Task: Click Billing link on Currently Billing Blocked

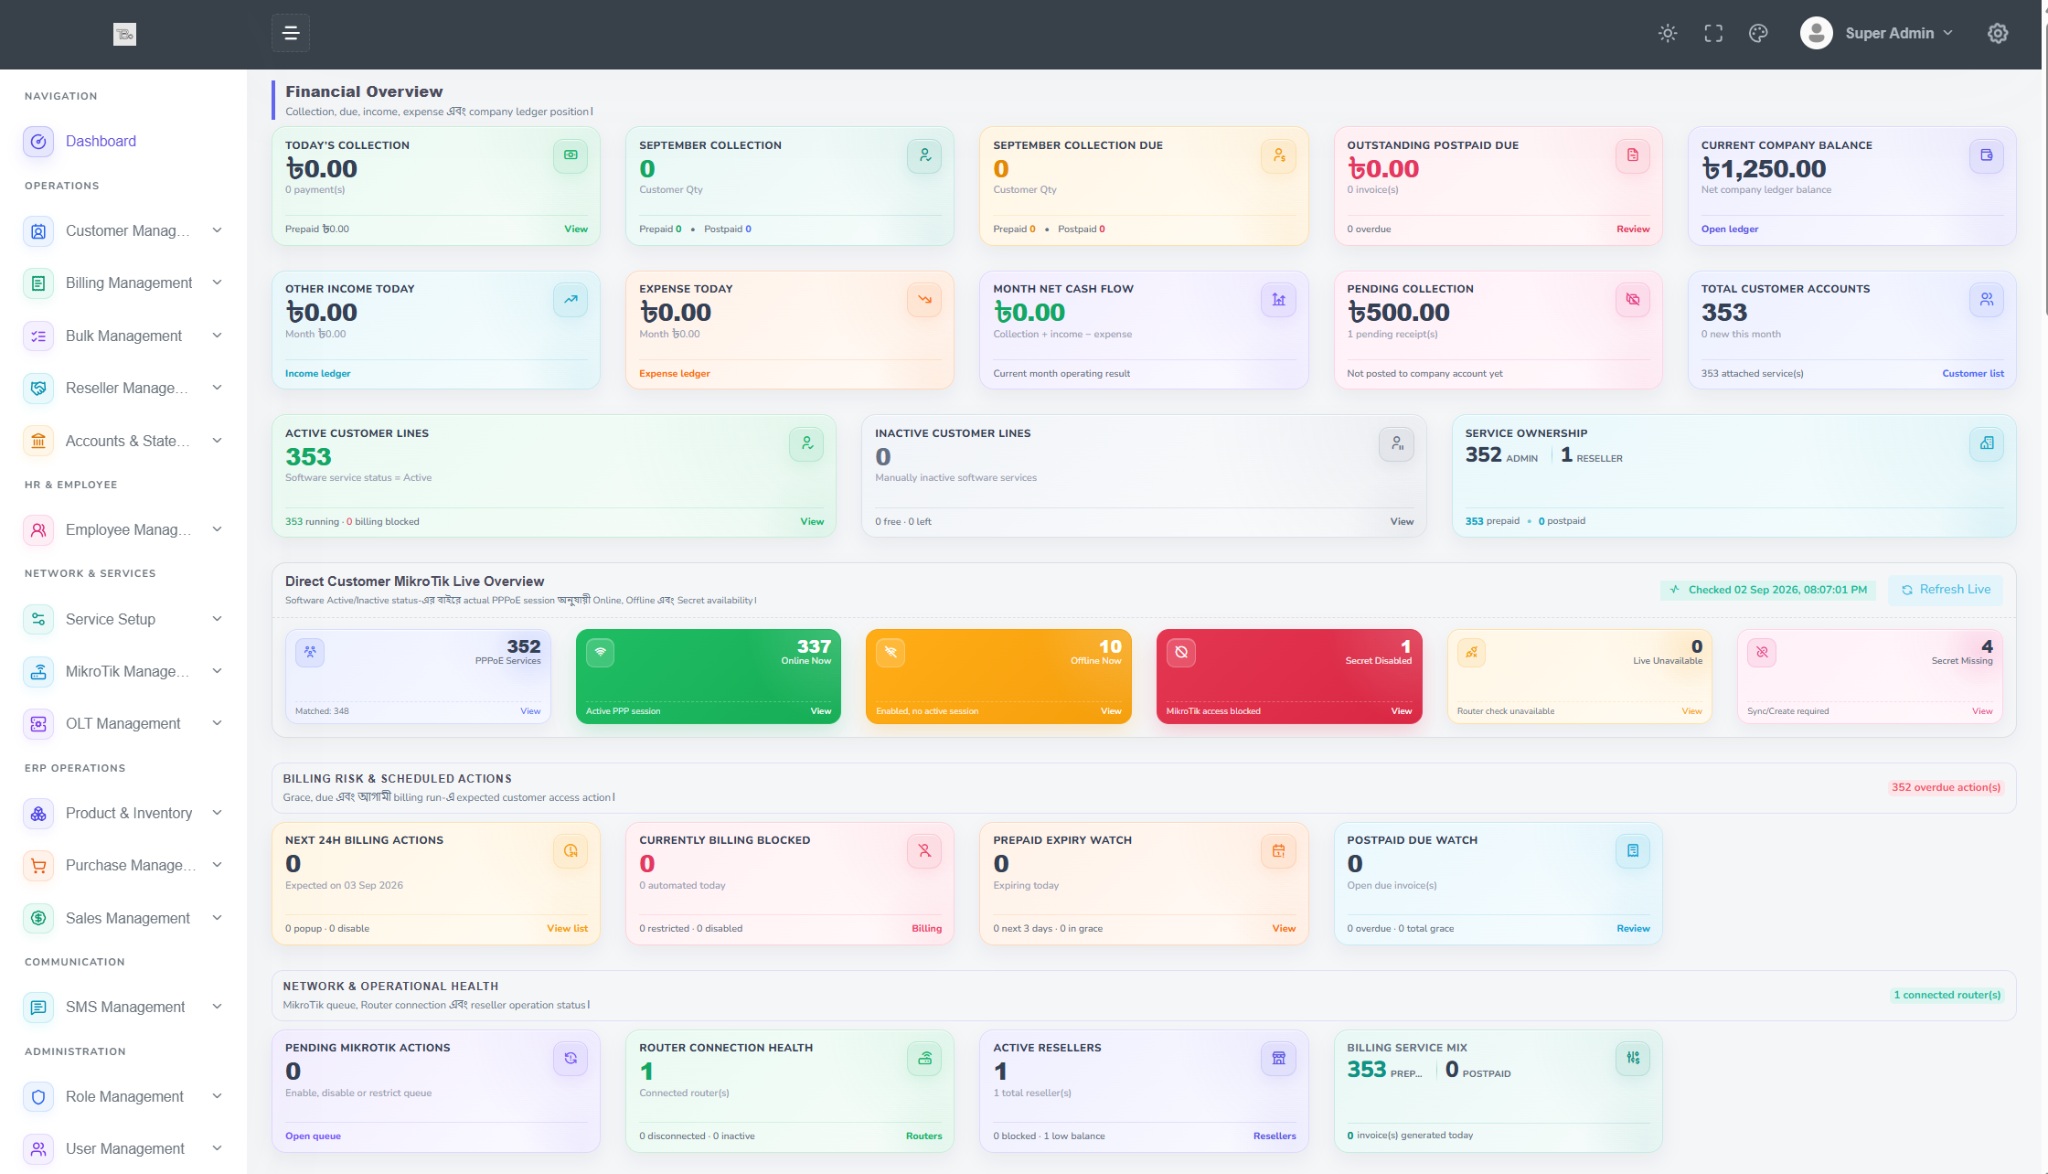Action: point(926,928)
